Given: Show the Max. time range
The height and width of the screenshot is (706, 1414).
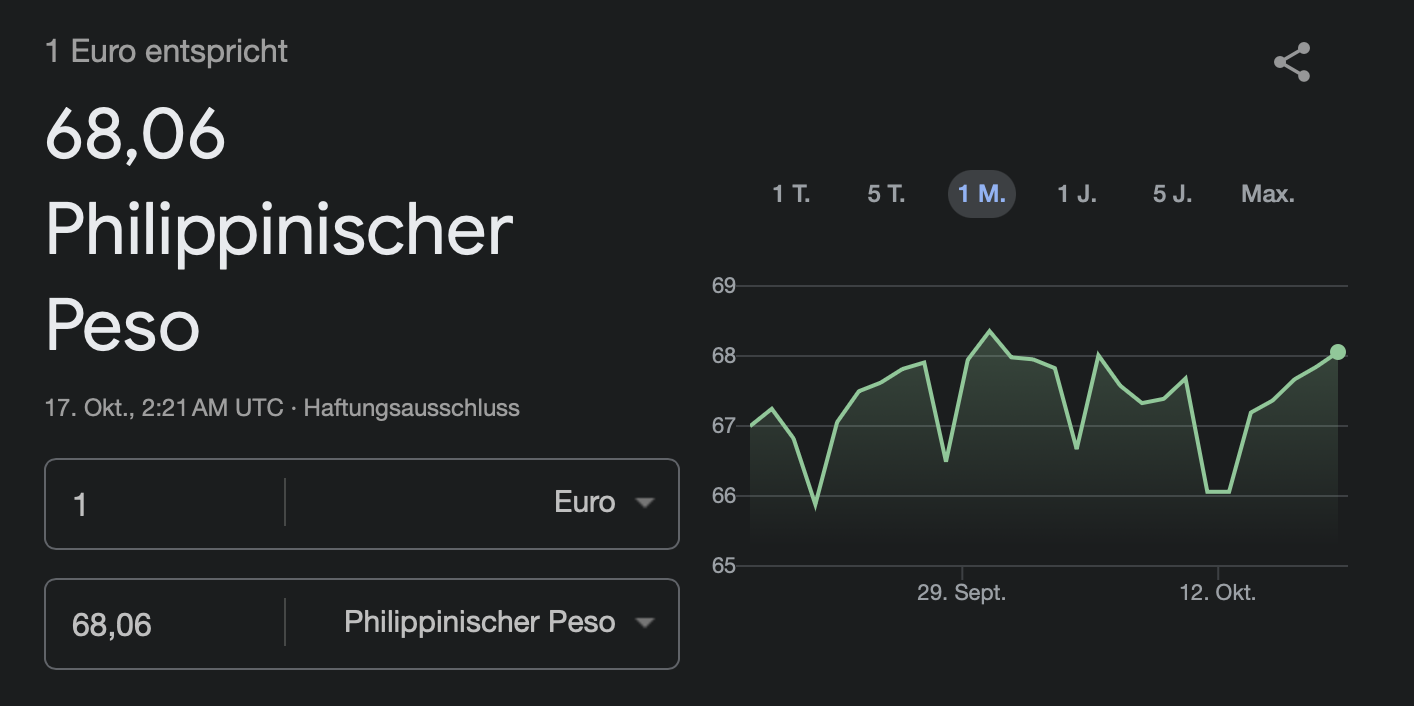Looking at the screenshot, I should click(x=1268, y=194).
